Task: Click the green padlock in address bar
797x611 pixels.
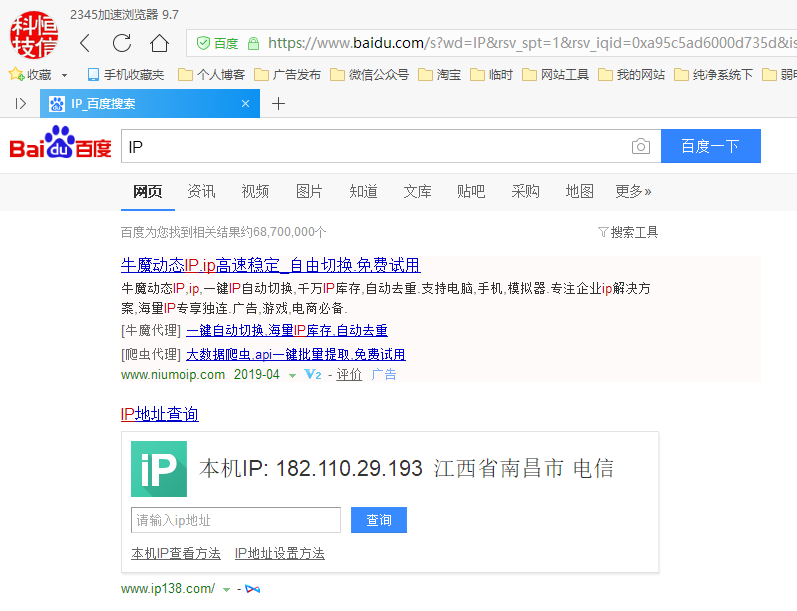Action: (x=253, y=43)
